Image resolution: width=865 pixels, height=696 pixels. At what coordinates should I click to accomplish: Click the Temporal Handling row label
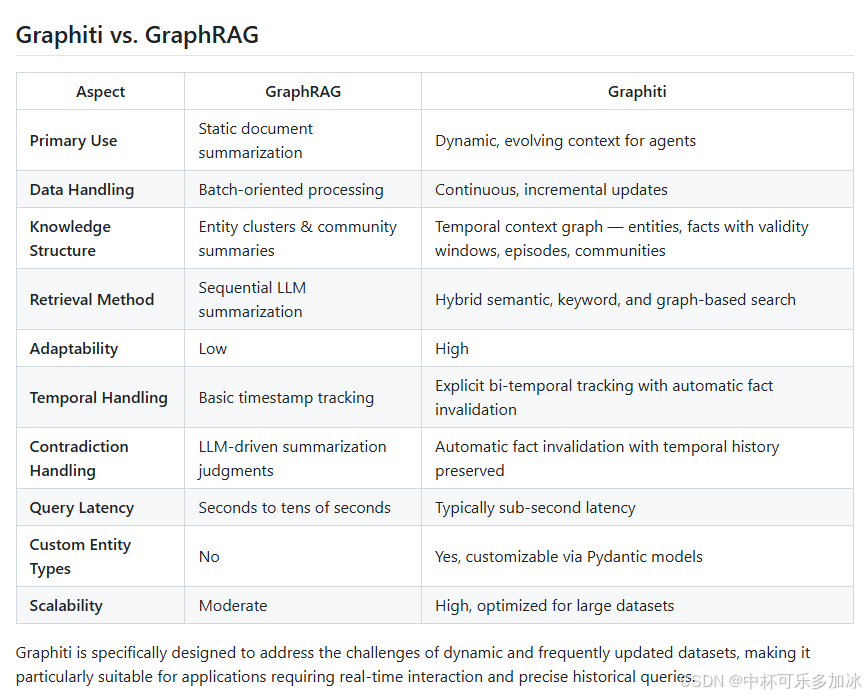pyautogui.click(x=99, y=398)
